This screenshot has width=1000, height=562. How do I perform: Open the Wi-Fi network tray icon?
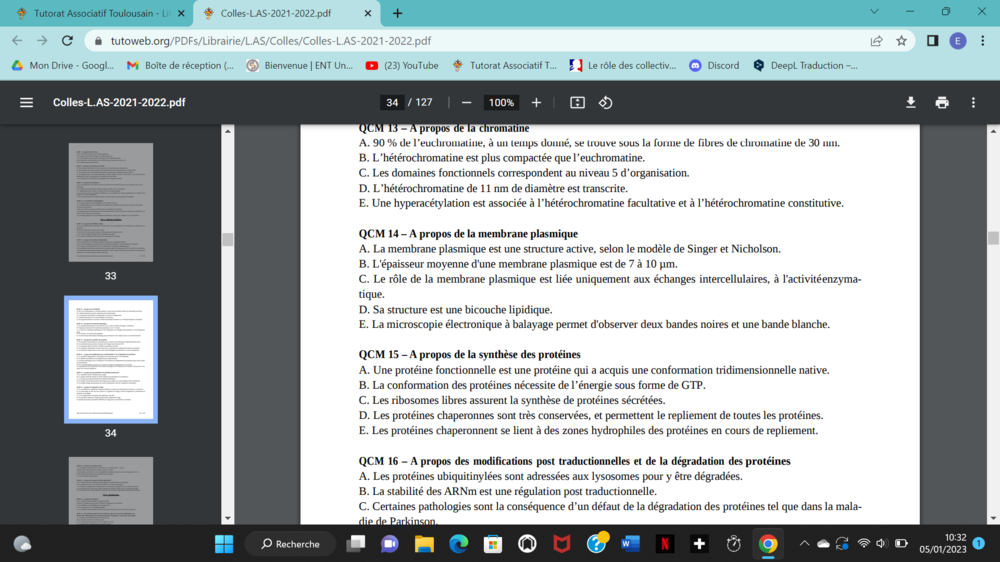[864, 544]
